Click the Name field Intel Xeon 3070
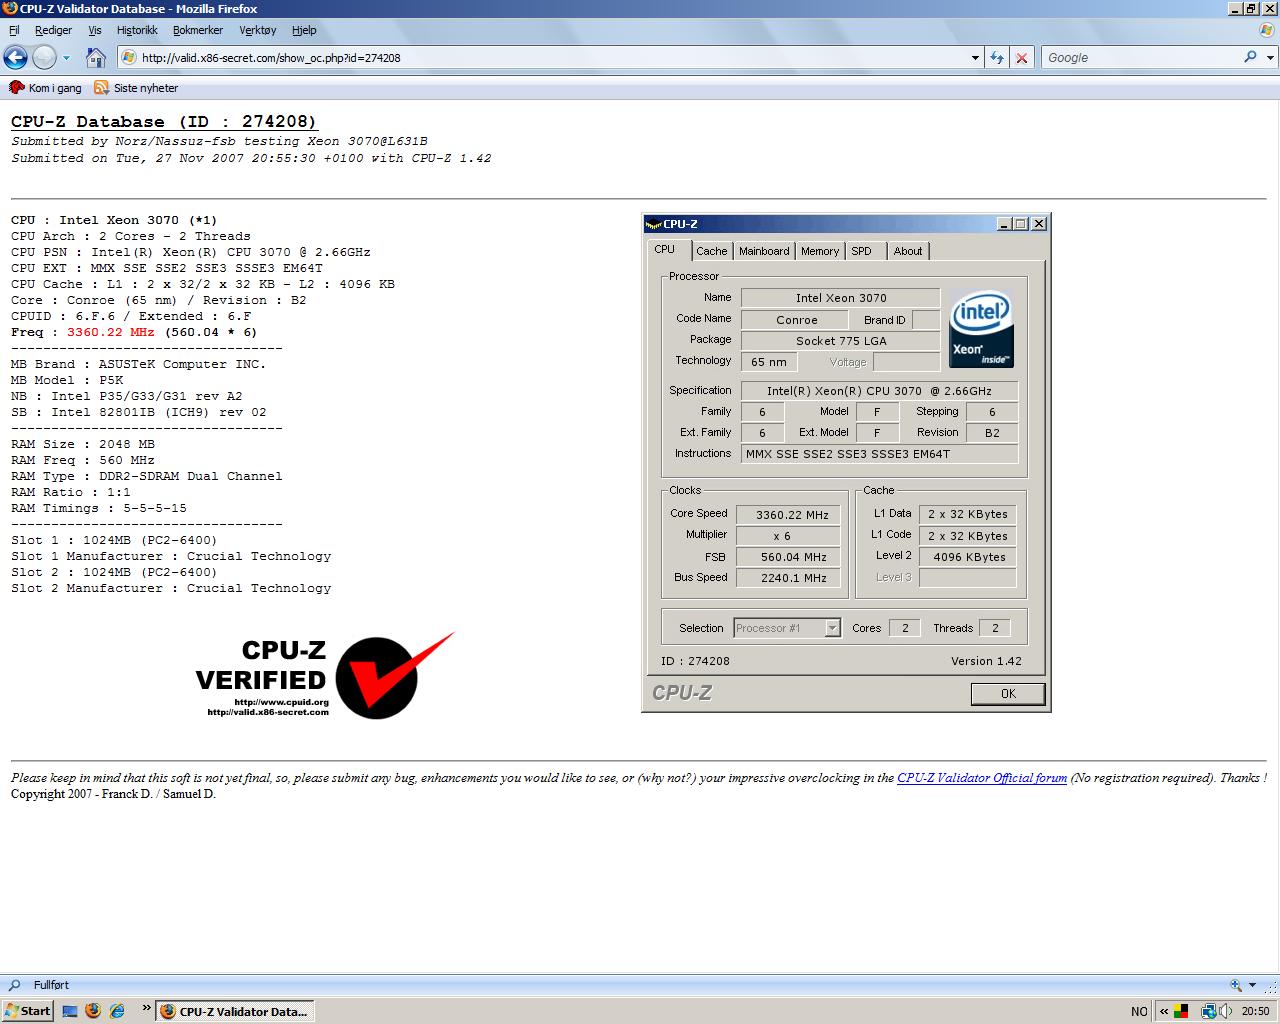1280x1024 pixels. [841, 298]
